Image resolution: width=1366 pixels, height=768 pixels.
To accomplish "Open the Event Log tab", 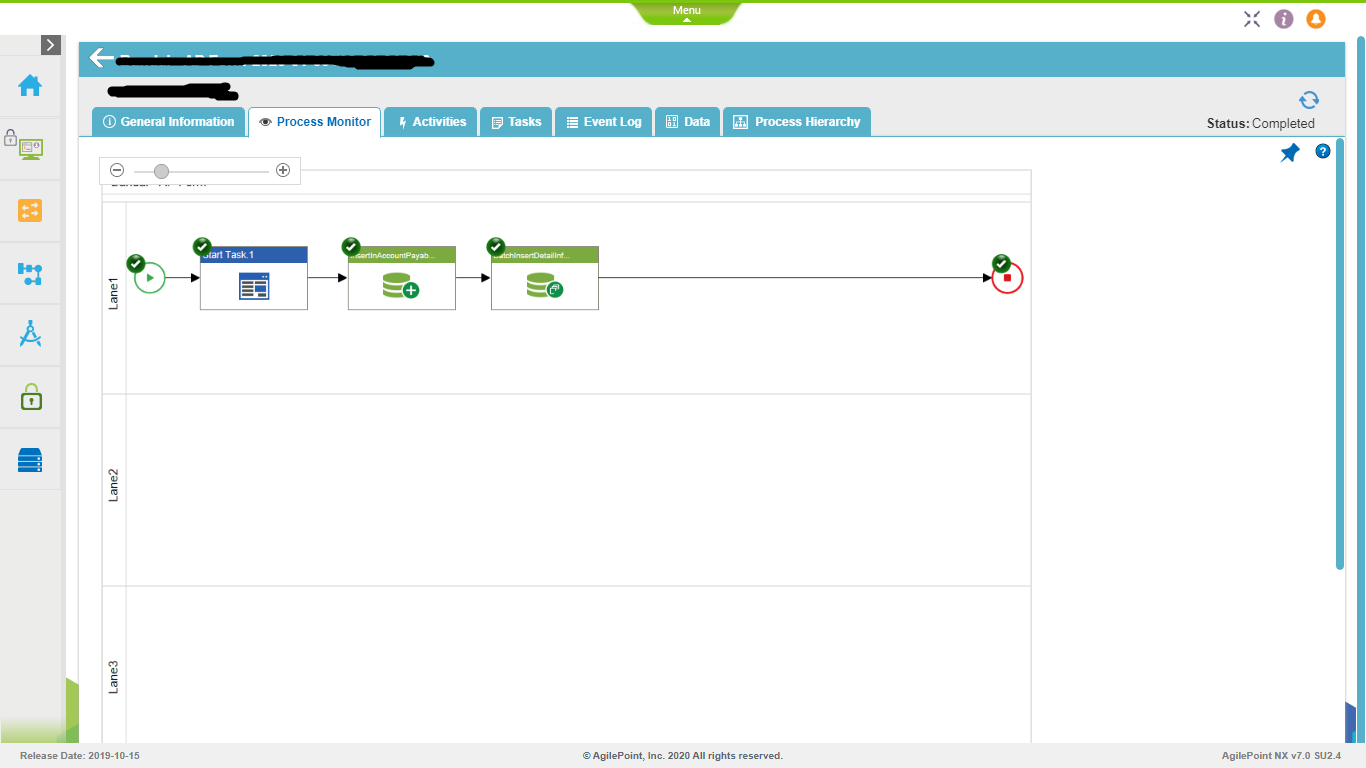I will (604, 122).
